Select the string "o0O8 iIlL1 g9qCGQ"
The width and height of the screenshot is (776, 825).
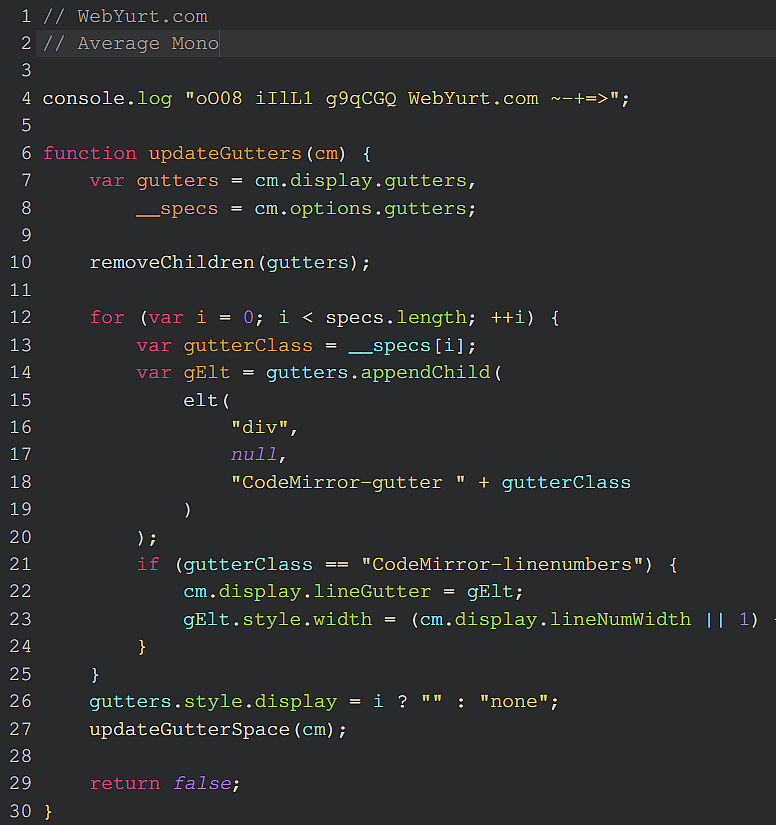(x=290, y=98)
